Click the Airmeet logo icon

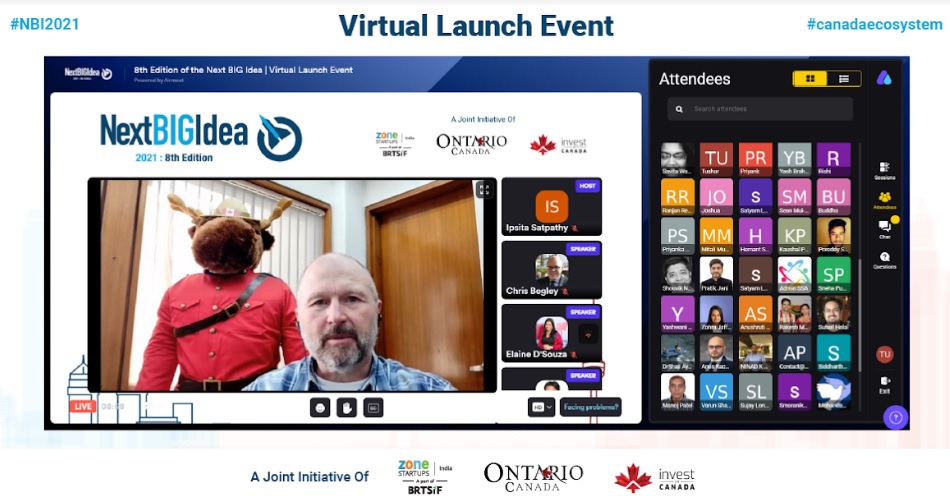click(884, 78)
